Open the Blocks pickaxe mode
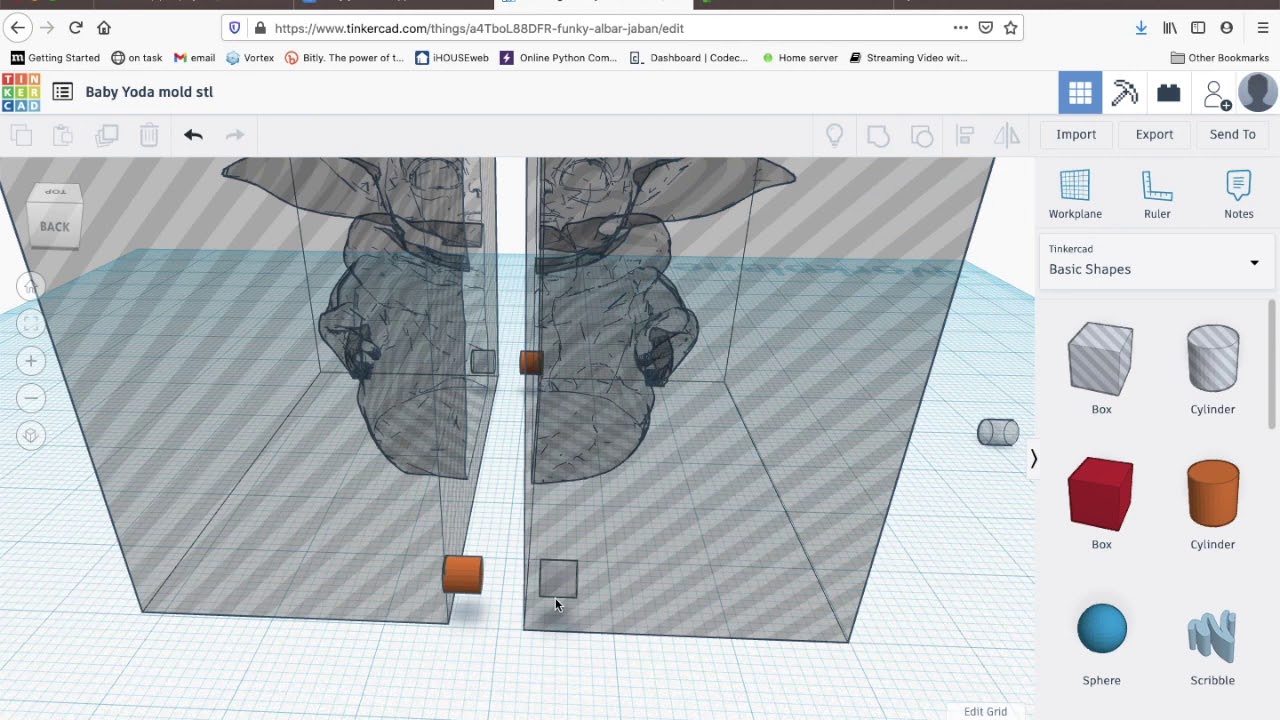The height and width of the screenshot is (720, 1280). point(1124,93)
